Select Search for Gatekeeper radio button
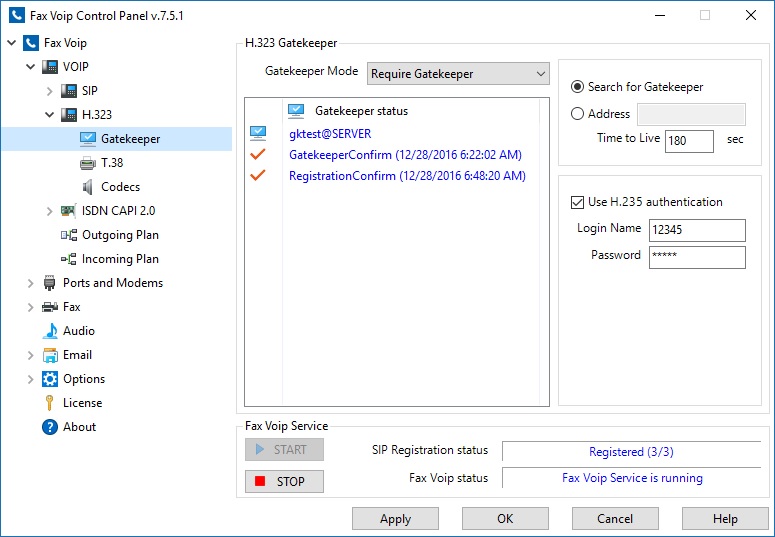775x537 pixels. point(577,87)
